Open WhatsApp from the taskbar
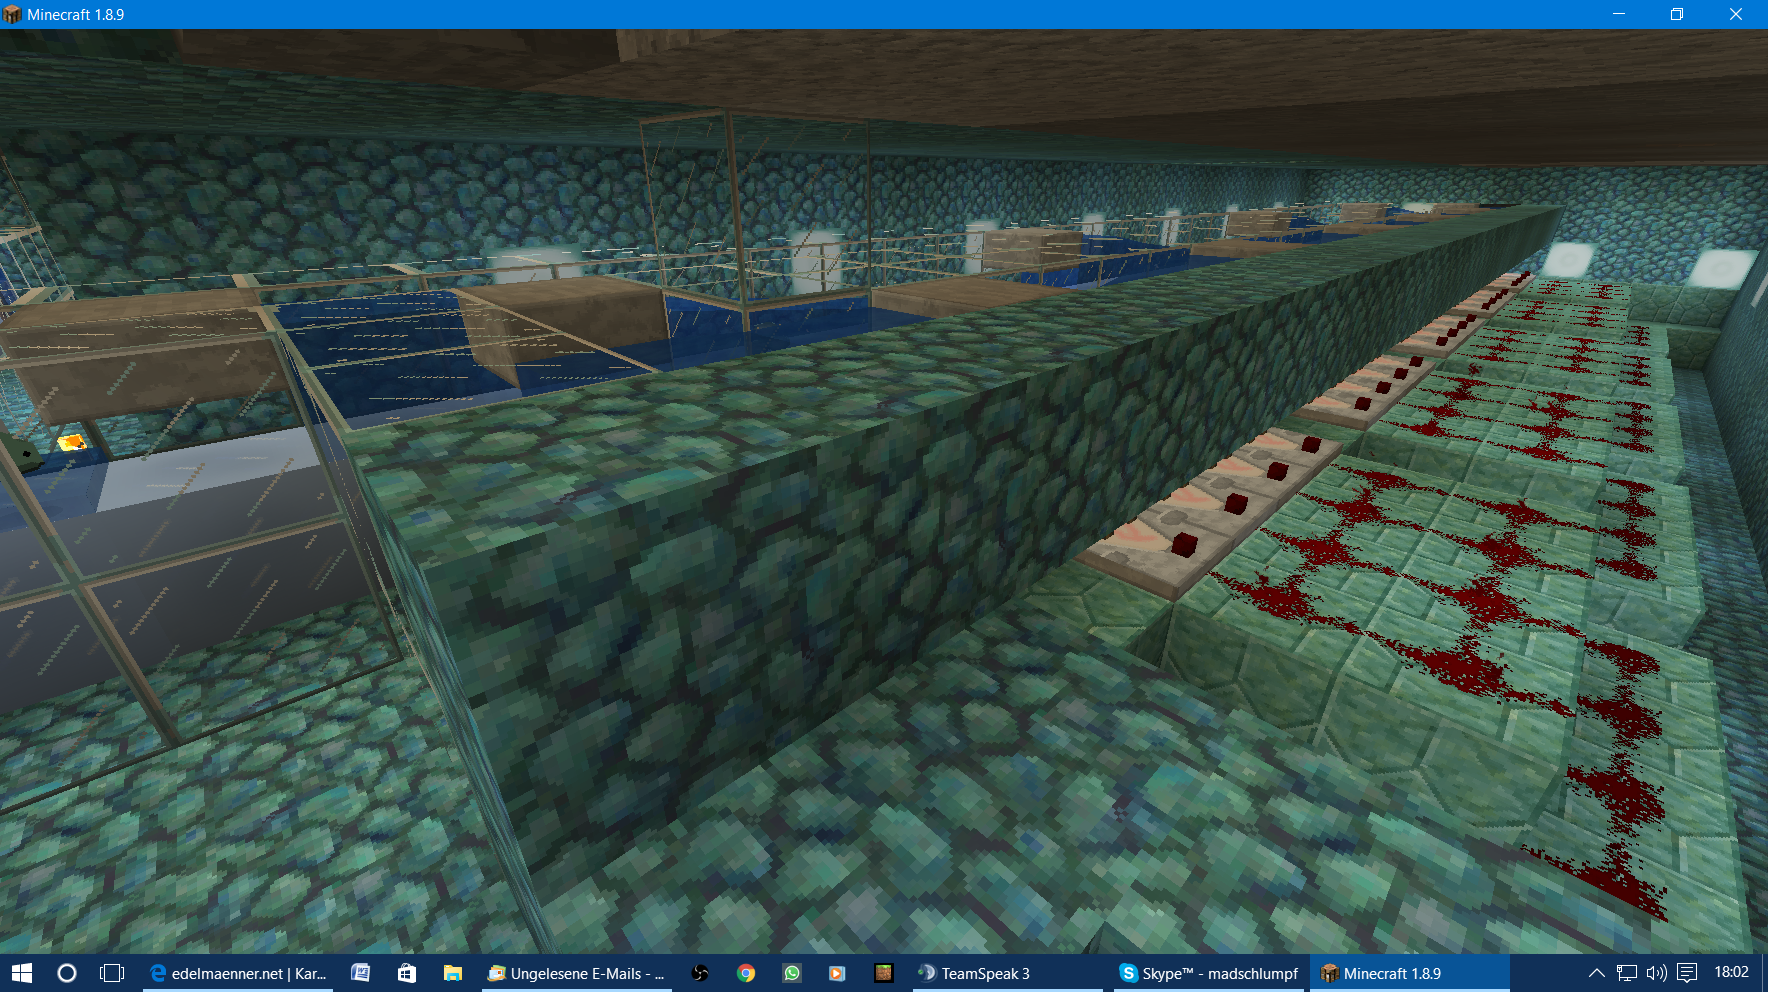This screenshot has width=1768, height=992. [792, 973]
